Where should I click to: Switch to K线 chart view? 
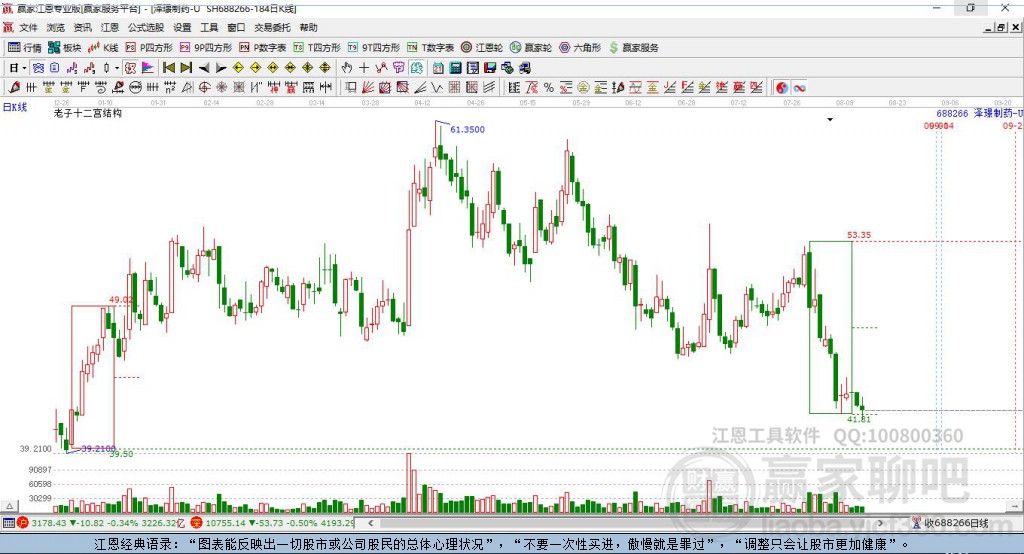pyautogui.click(x=103, y=48)
